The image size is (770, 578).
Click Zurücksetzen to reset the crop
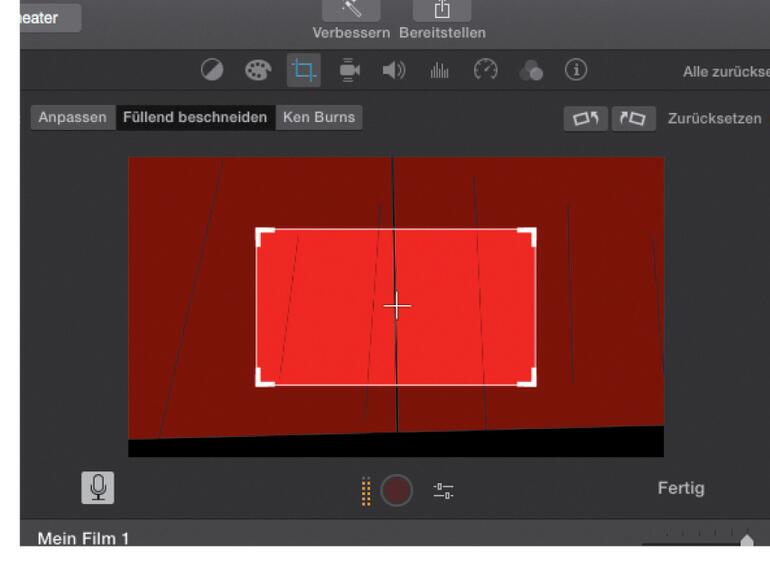[x=715, y=118]
